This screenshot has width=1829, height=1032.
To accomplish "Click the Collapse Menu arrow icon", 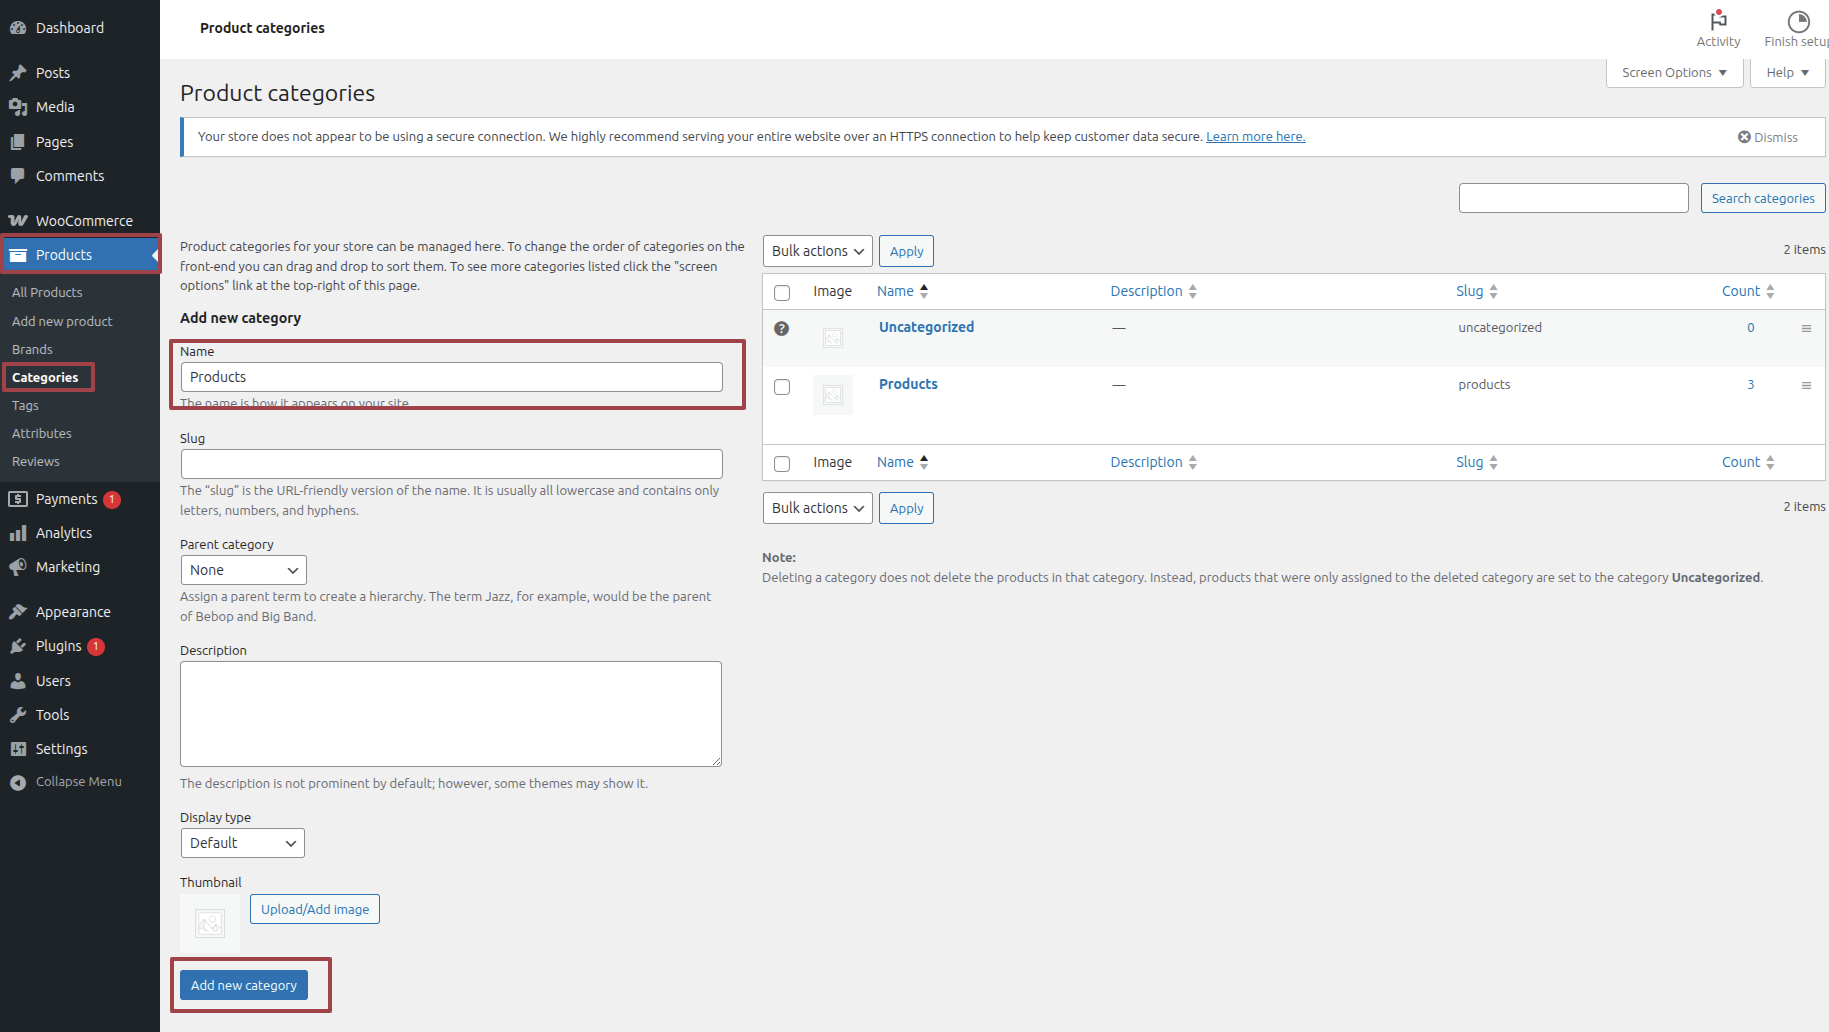I will pos(18,782).
